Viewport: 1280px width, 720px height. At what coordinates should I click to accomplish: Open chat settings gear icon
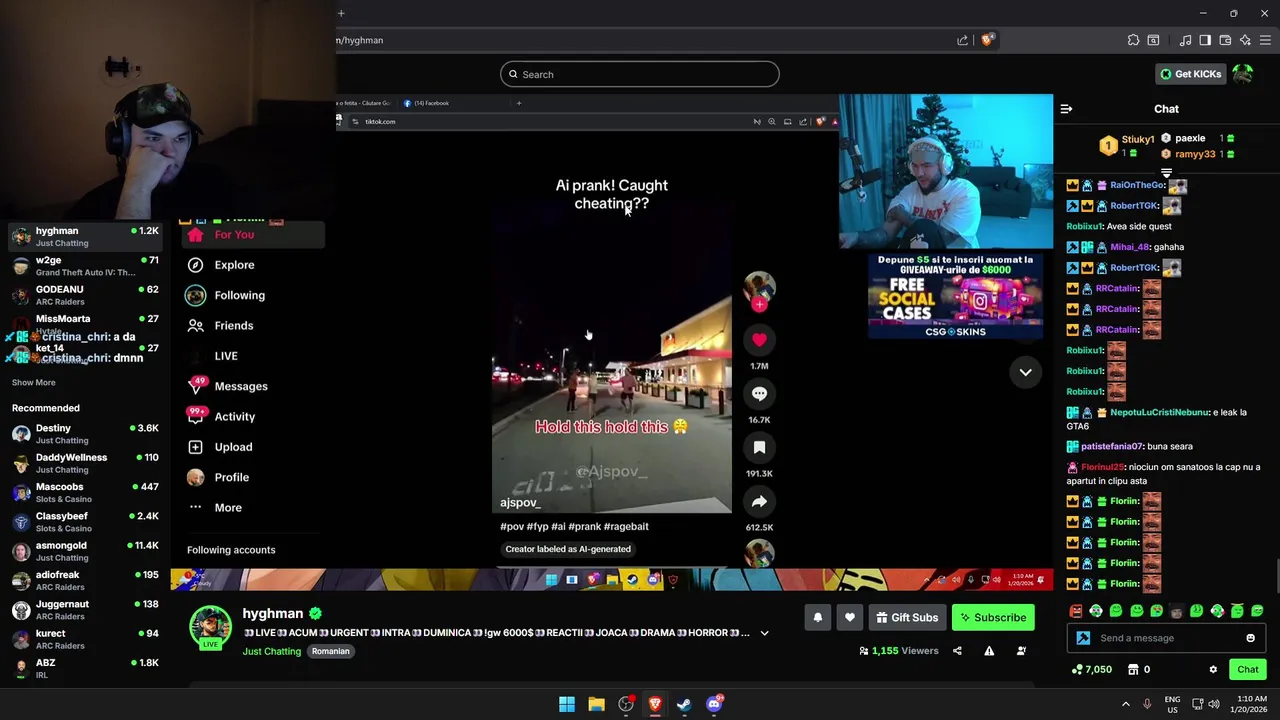(x=1213, y=670)
